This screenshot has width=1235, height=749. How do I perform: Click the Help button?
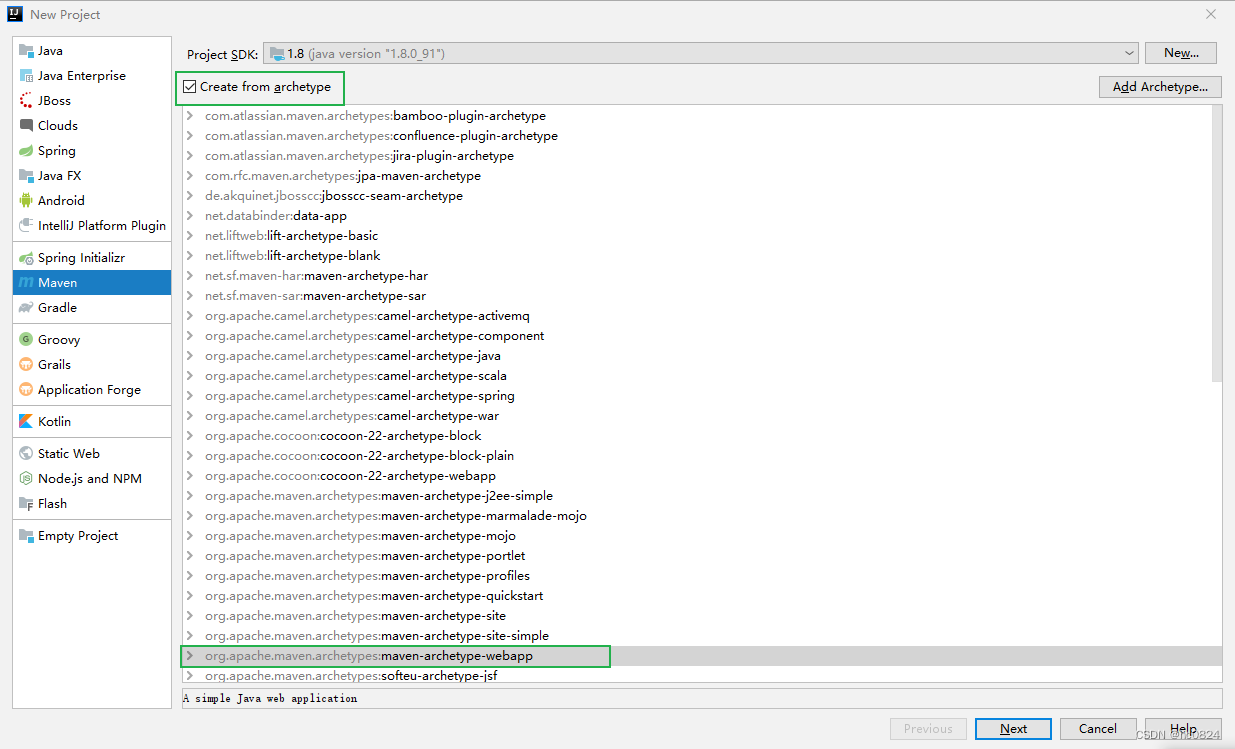(x=1183, y=729)
